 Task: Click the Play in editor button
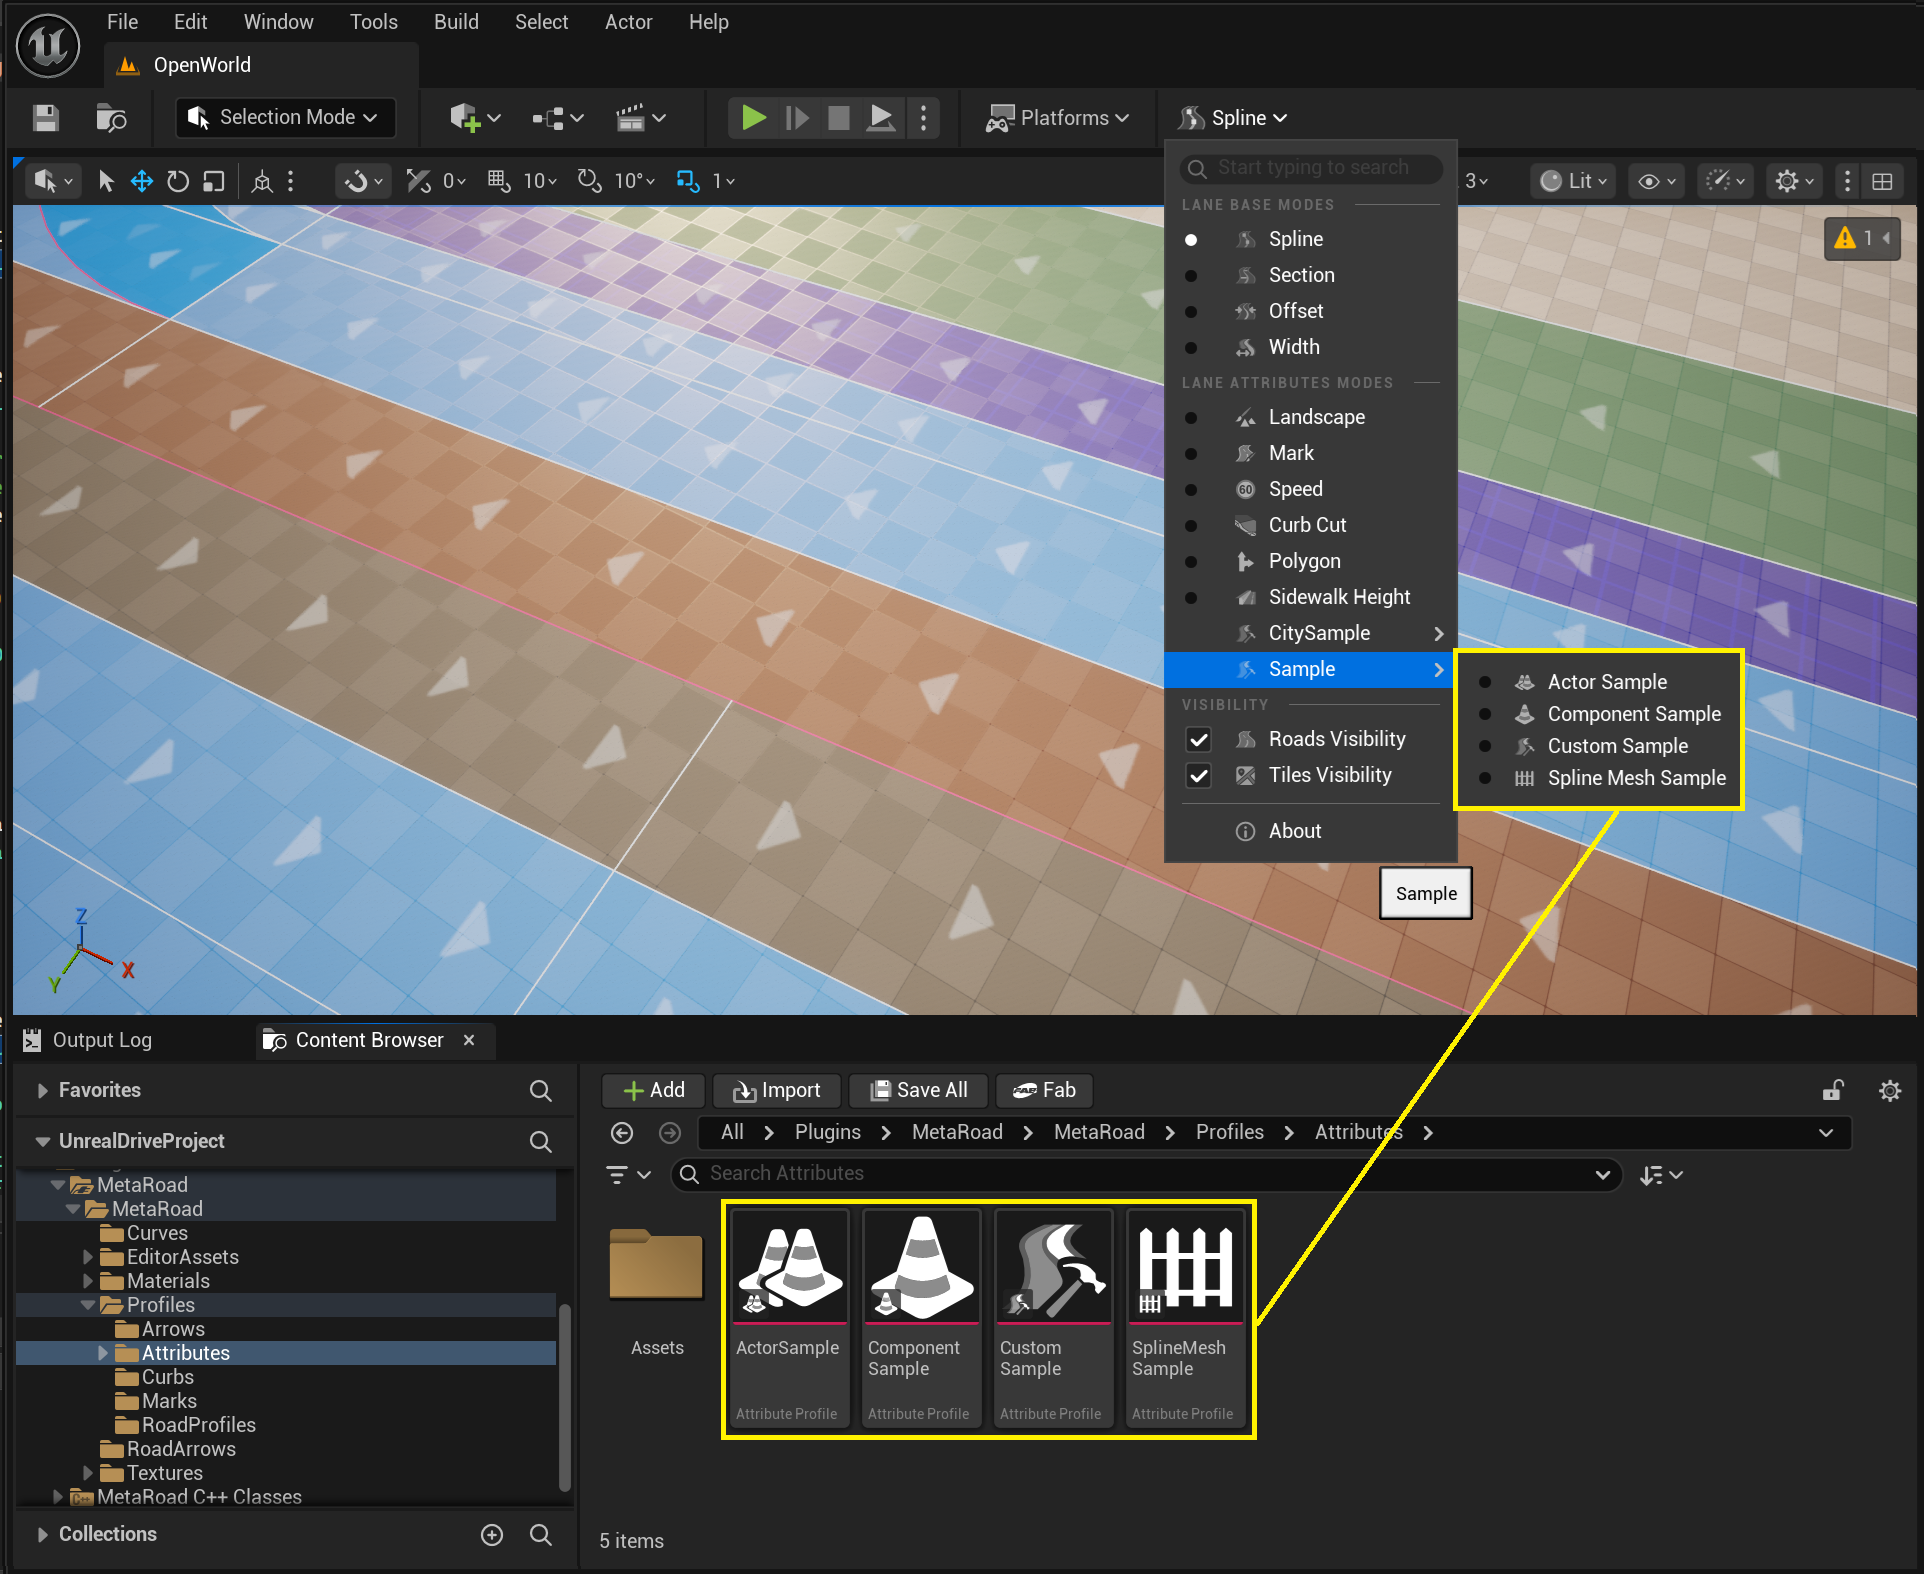click(754, 118)
